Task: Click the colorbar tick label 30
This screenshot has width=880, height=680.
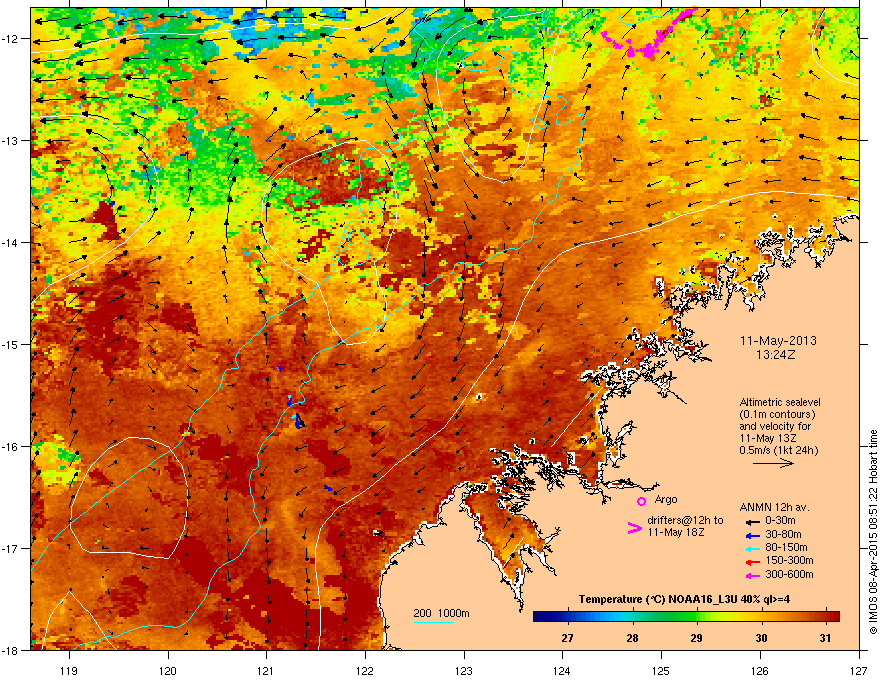Action: (x=761, y=638)
